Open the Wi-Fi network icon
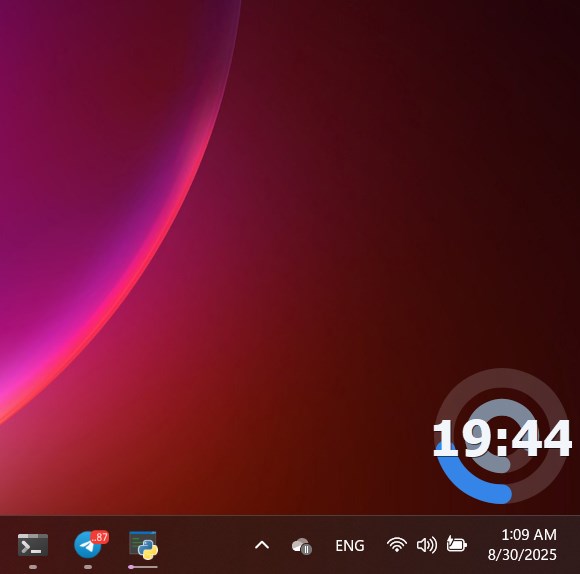The width and height of the screenshot is (580, 574). point(397,545)
